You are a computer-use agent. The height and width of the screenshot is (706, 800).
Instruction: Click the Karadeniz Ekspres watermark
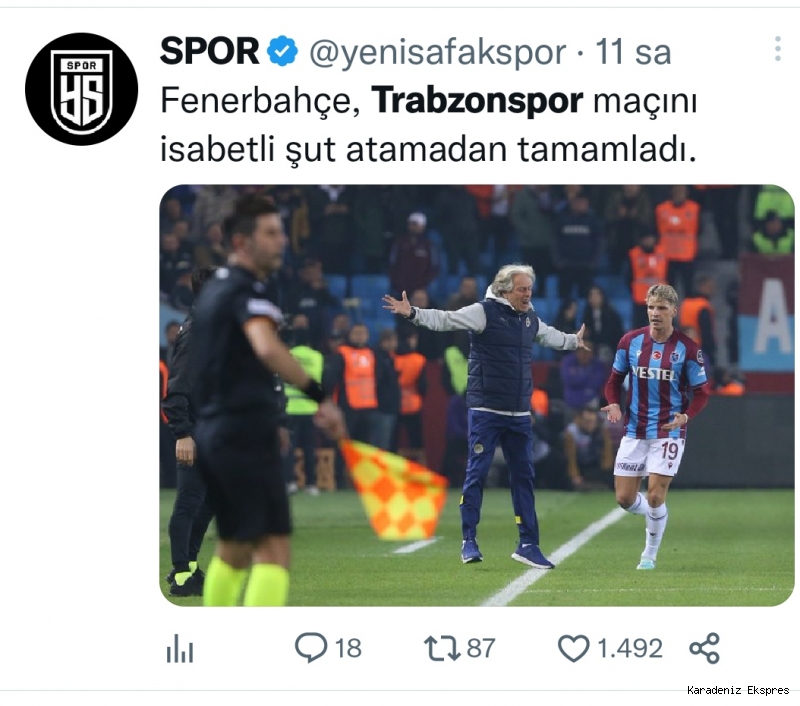coord(738,690)
